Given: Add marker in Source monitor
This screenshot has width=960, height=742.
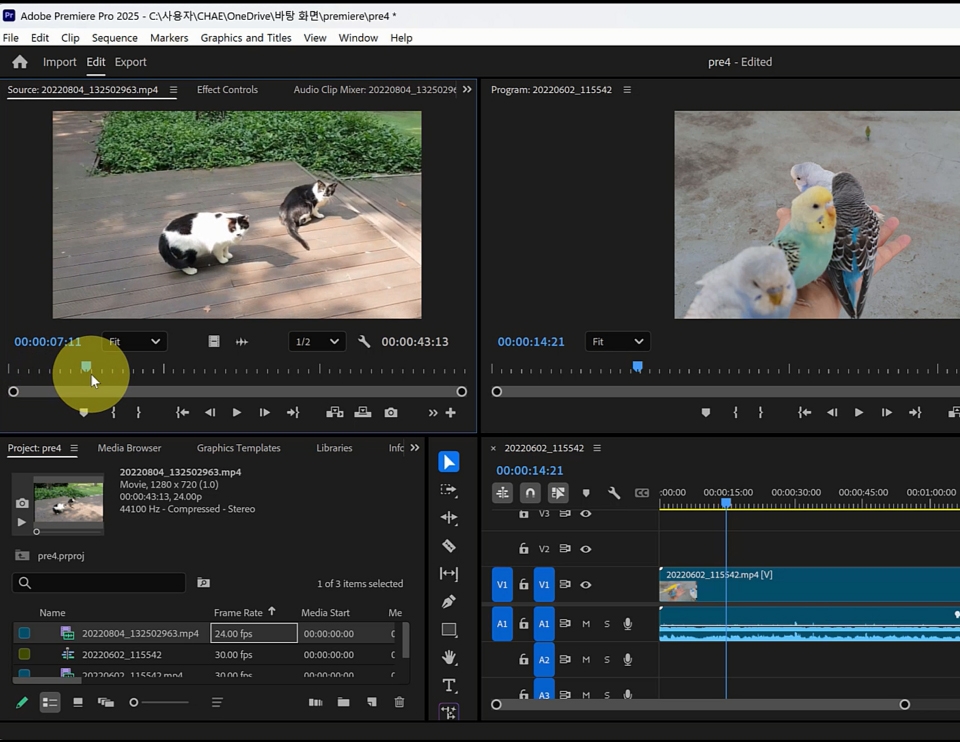Looking at the screenshot, I should point(84,413).
